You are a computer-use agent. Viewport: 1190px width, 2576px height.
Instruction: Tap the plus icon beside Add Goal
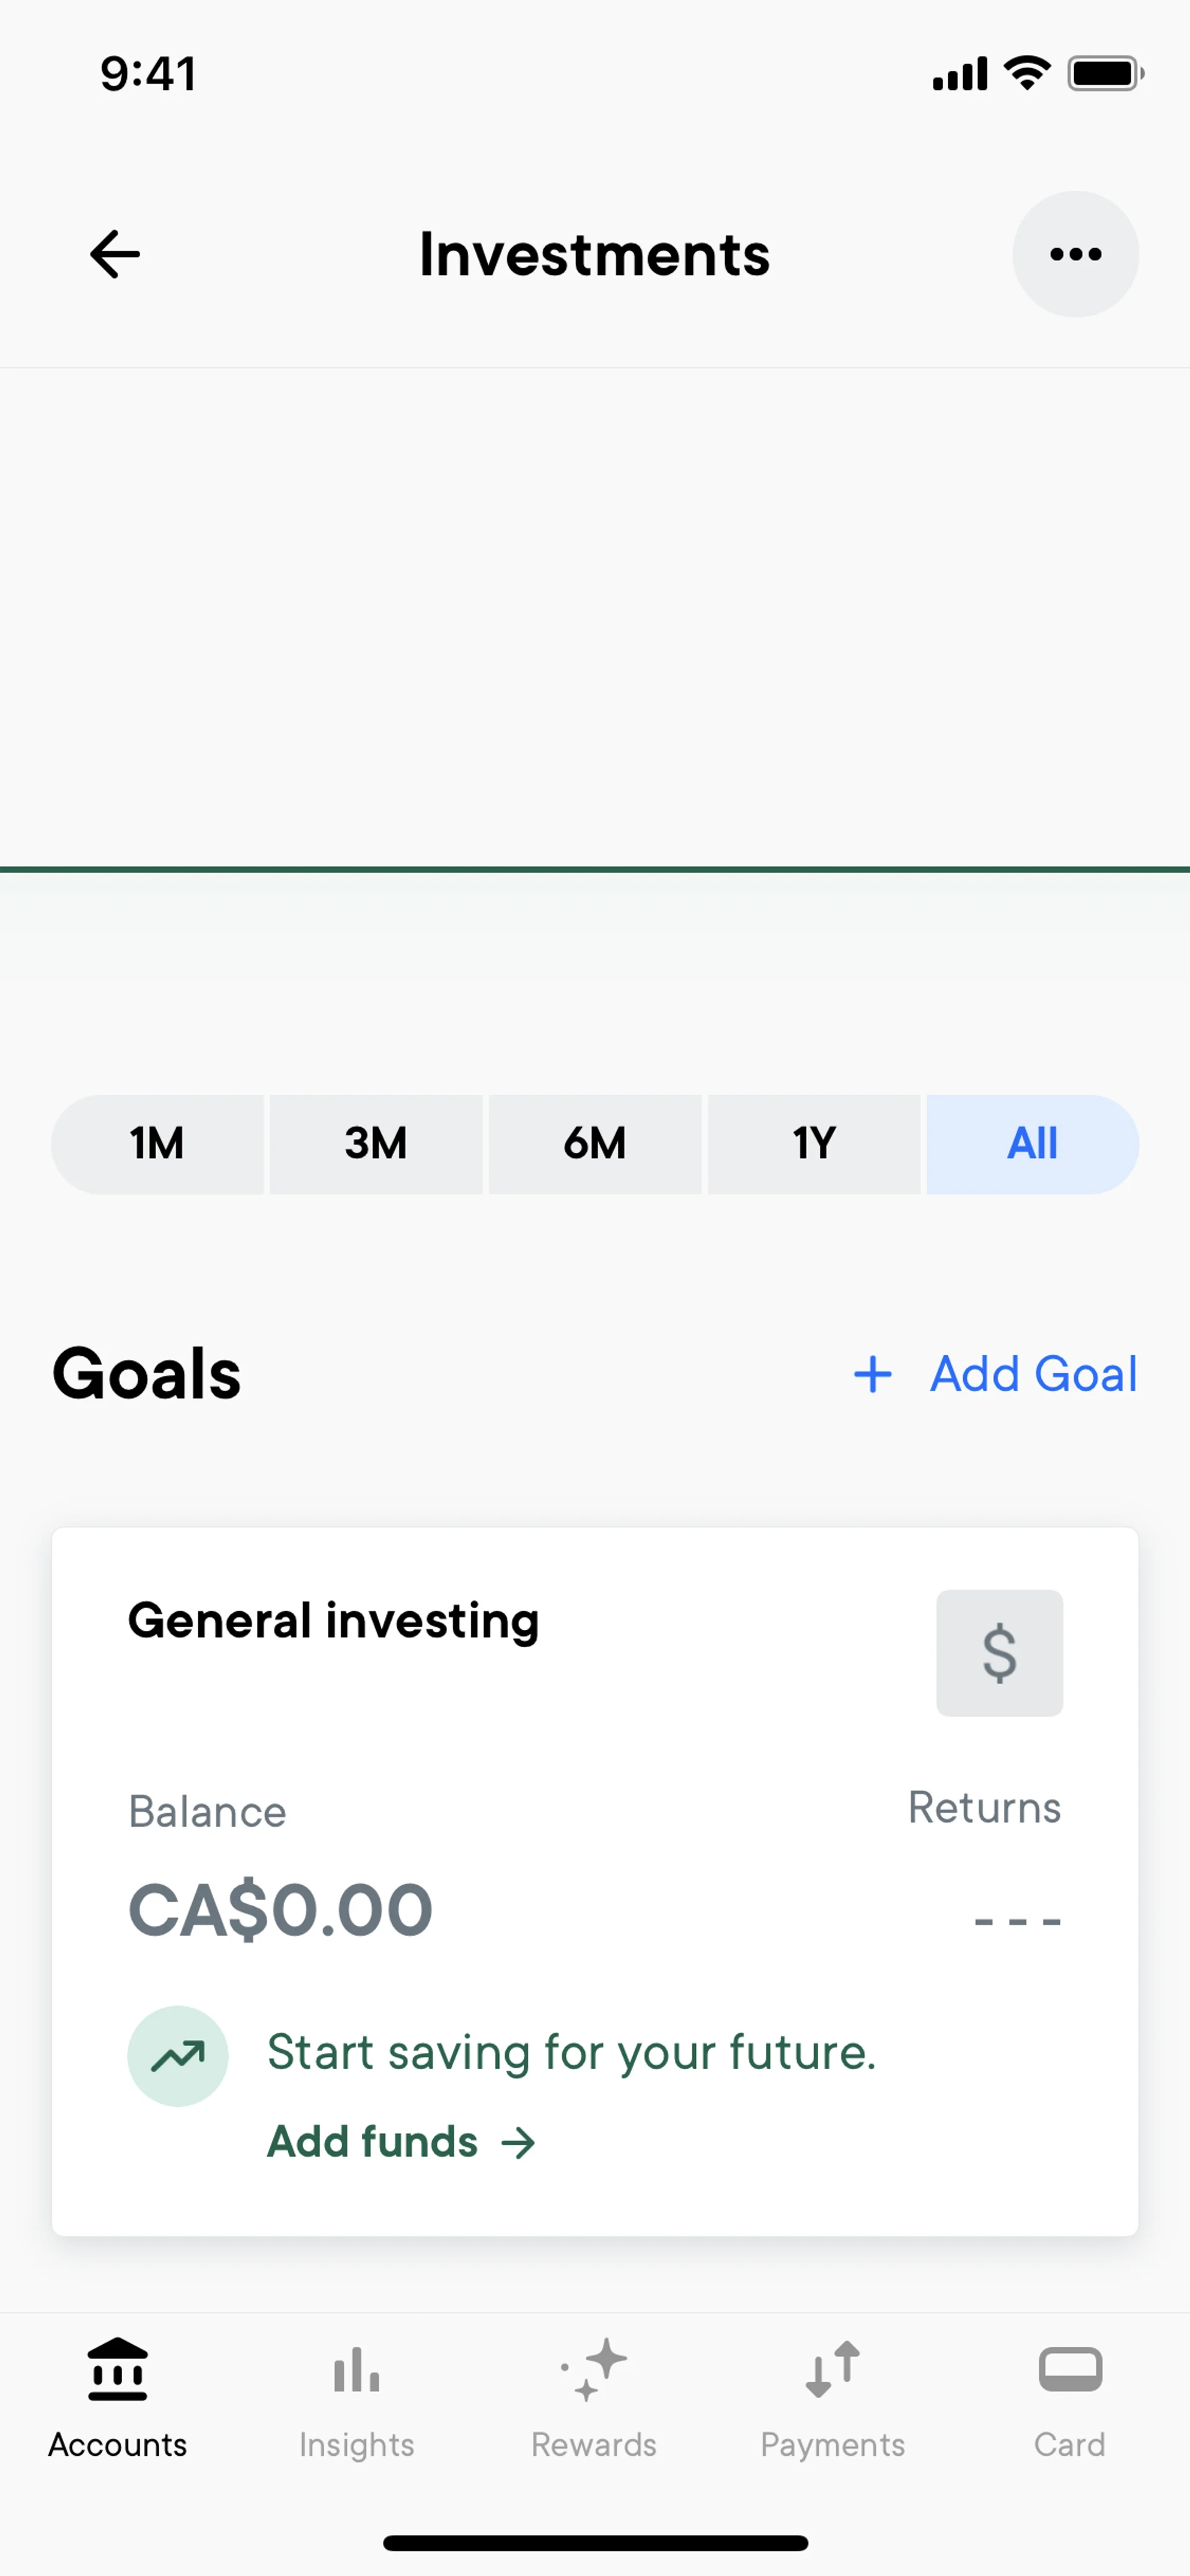click(x=873, y=1374)
